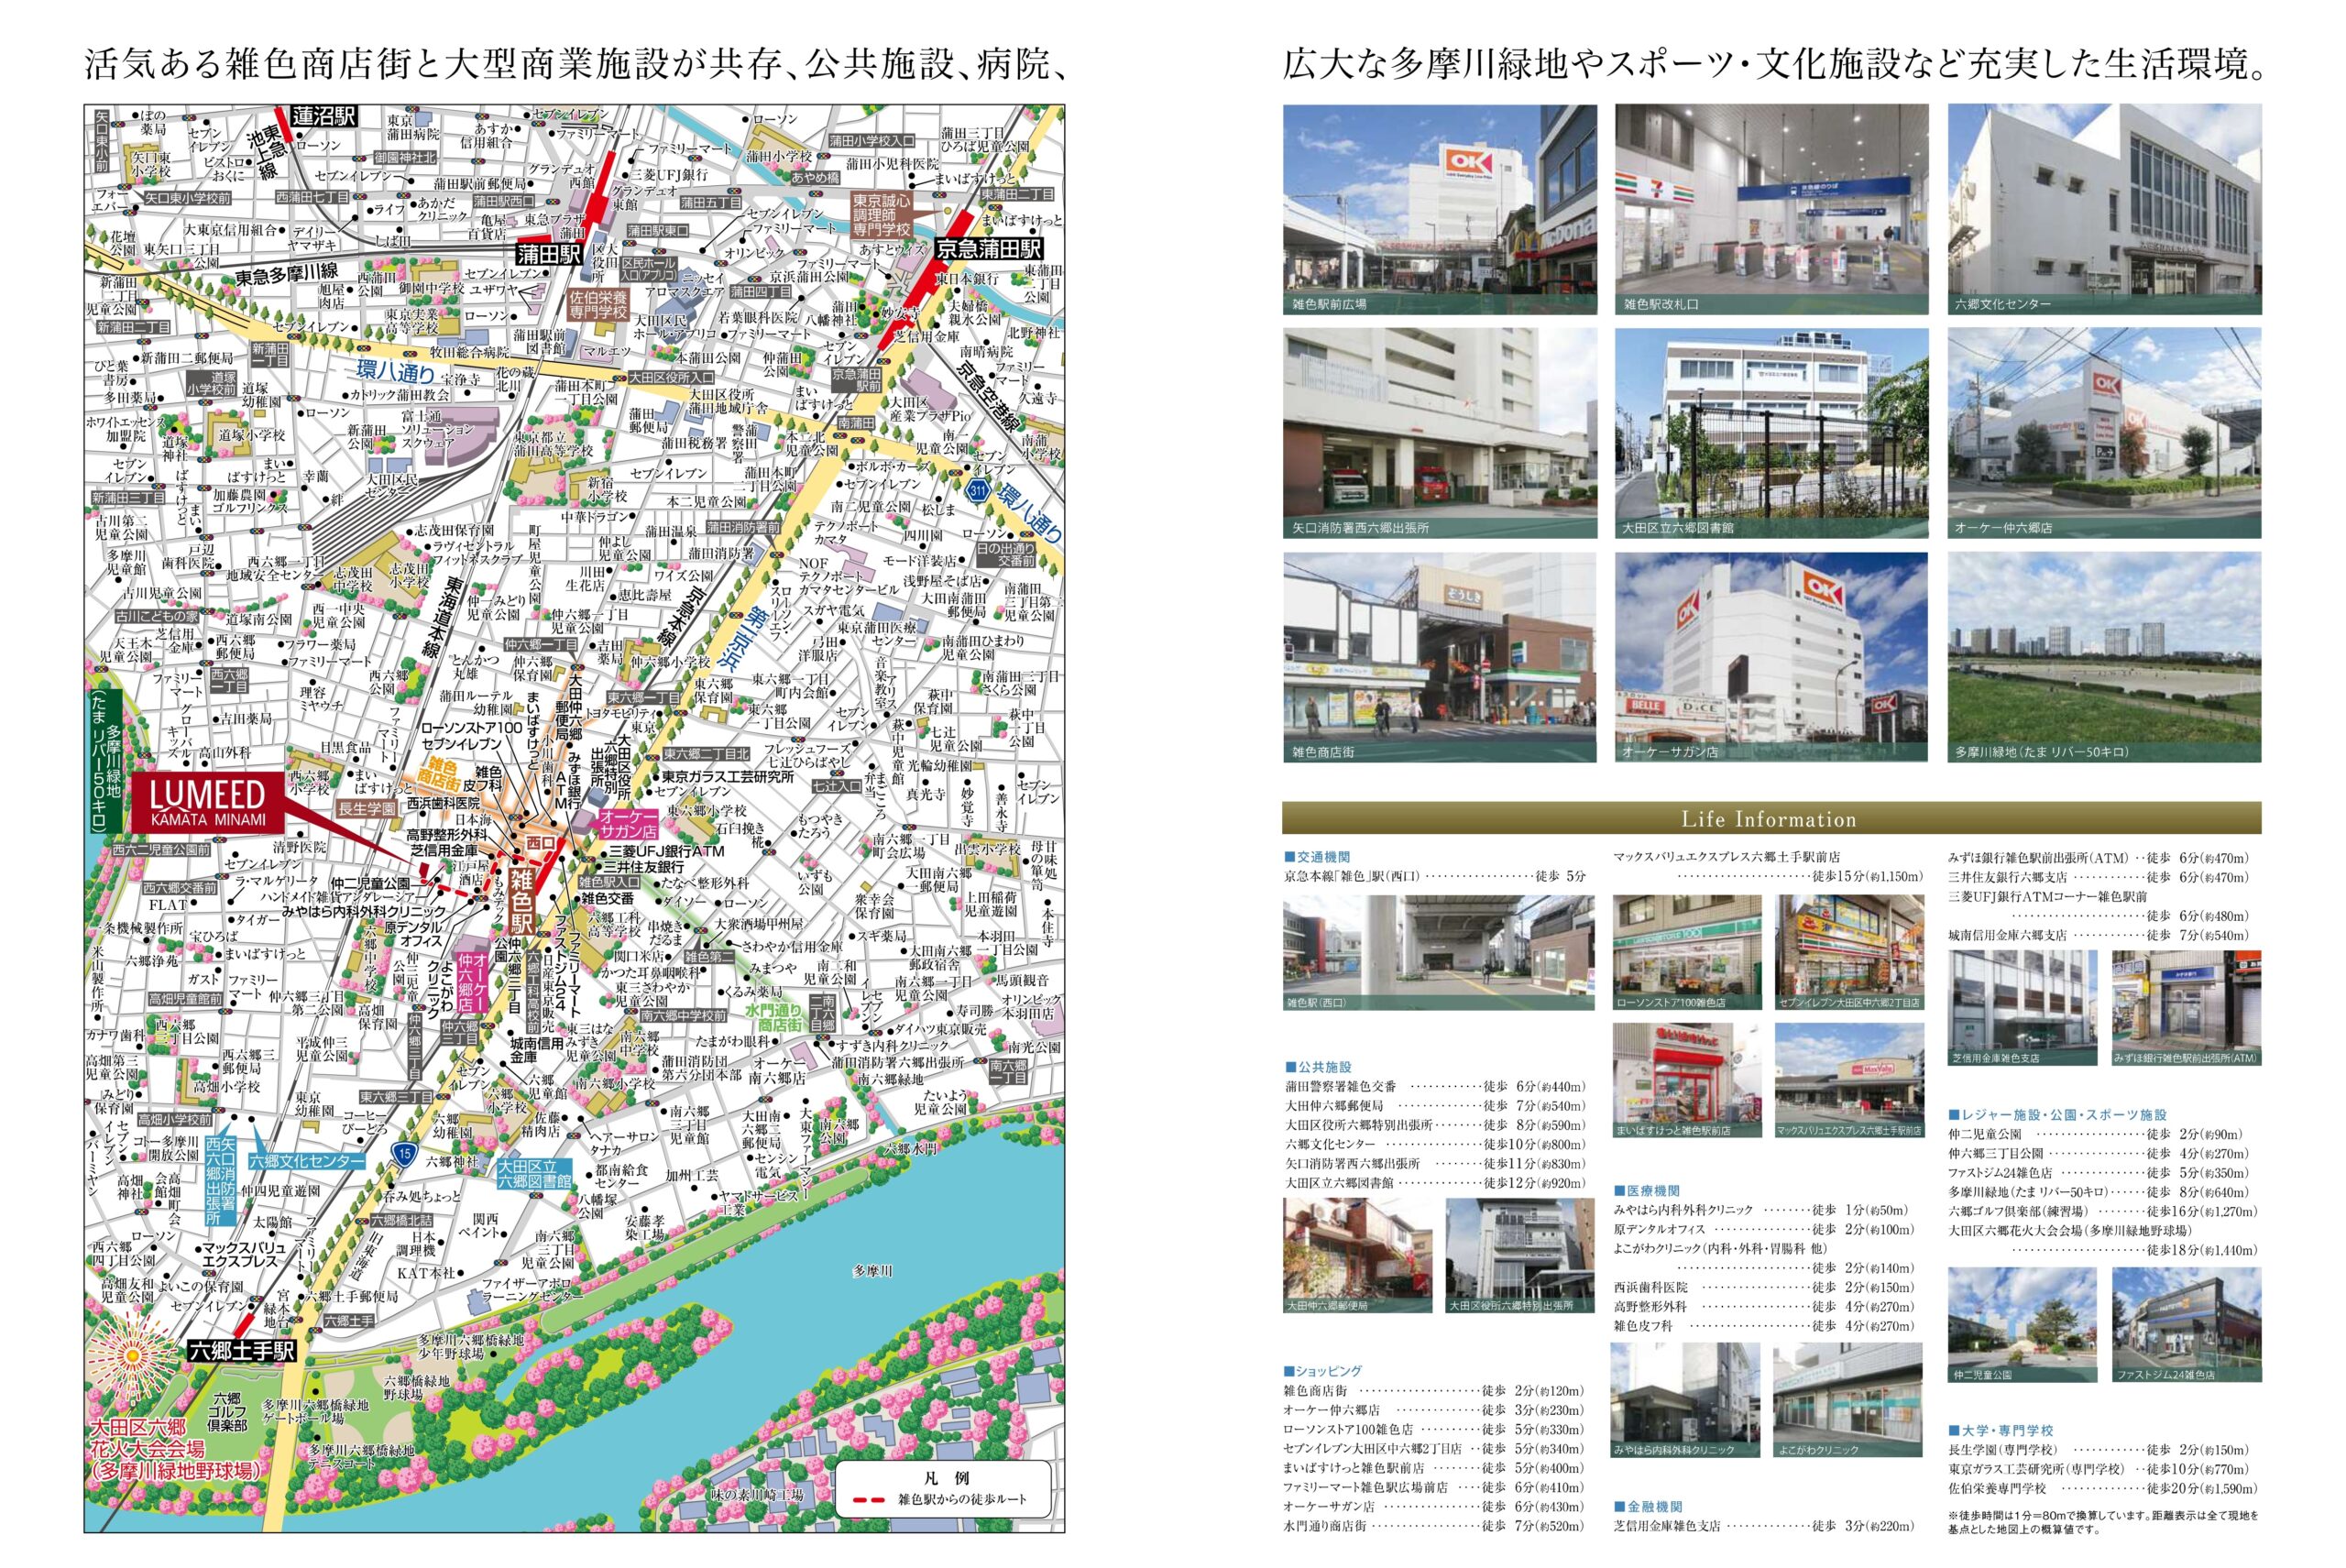View the 仲二児童公園 photo
The width and height of the screenshot is (2346, 1568).
pos(2022,1325)
